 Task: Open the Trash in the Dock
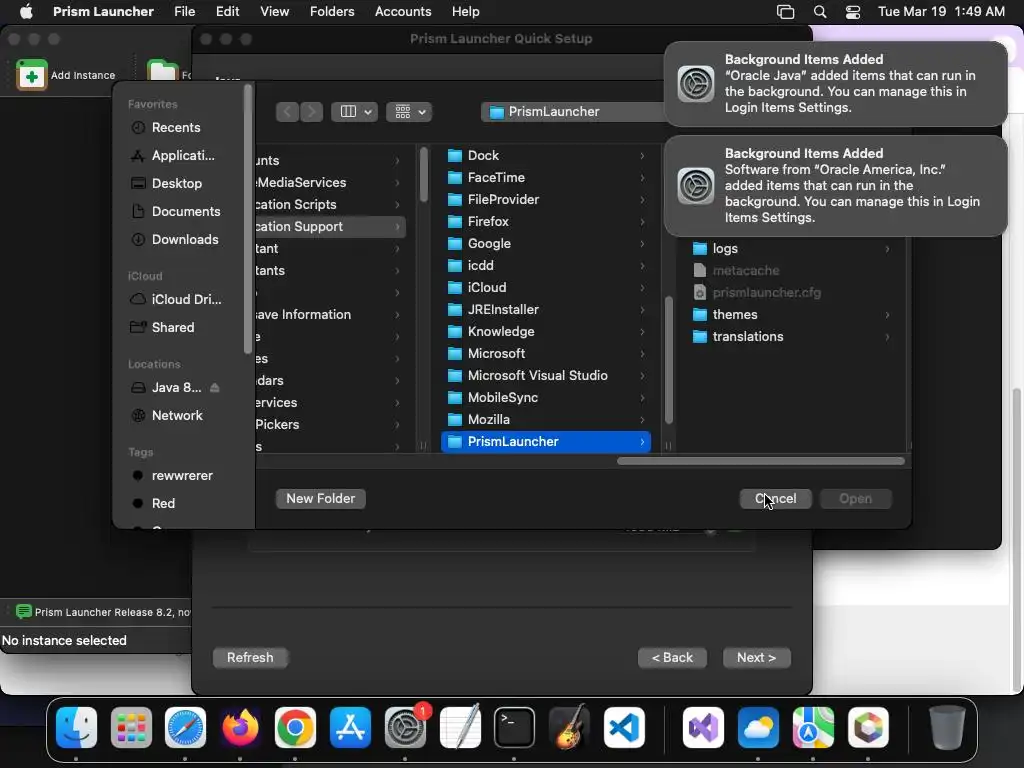pos(947,728)
